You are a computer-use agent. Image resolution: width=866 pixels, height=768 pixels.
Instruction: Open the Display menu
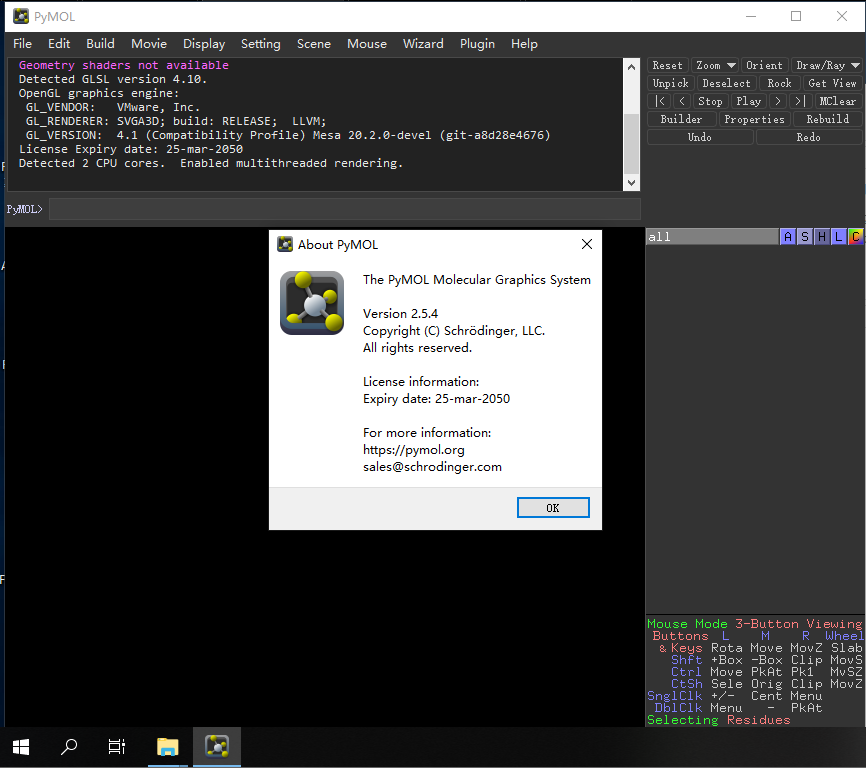click(x=204, y=44)
